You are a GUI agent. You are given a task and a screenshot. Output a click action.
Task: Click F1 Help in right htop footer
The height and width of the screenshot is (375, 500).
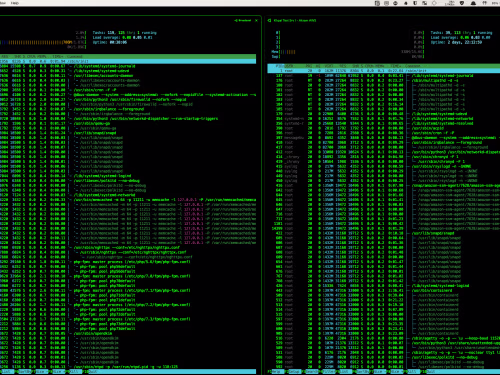(x=276, y=371)
